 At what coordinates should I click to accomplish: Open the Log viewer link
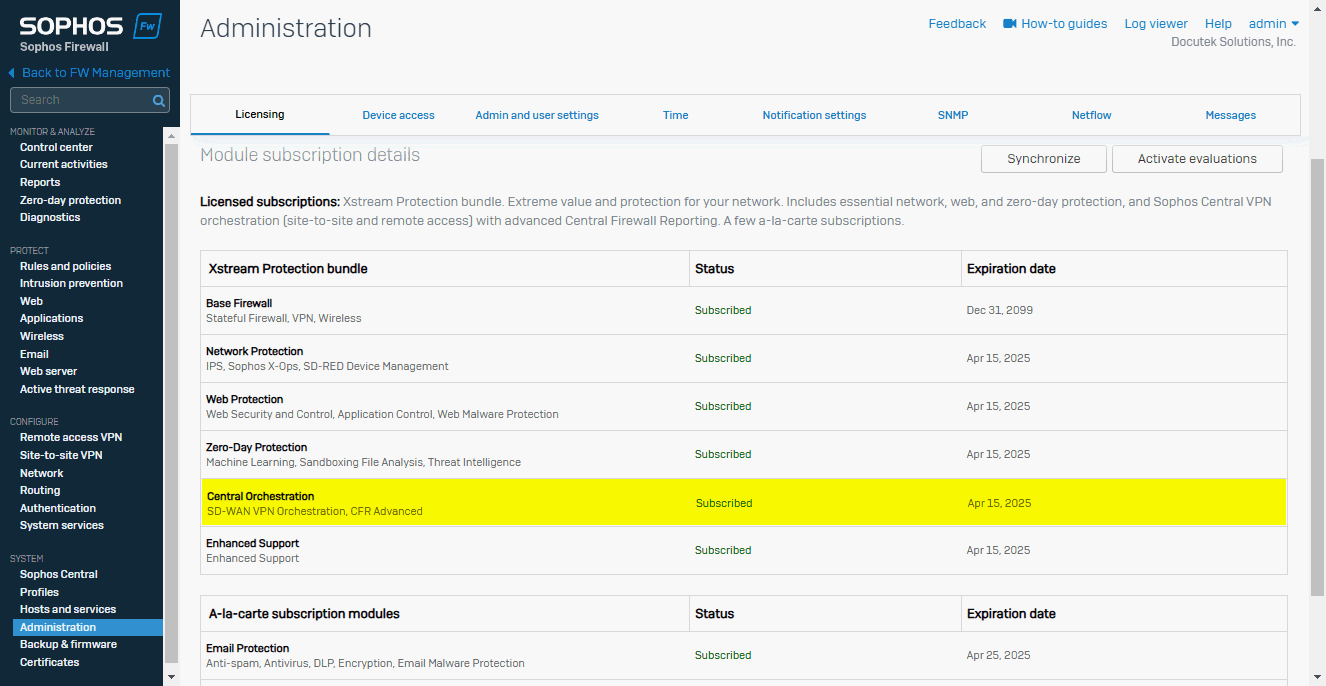click(1156, 23)
